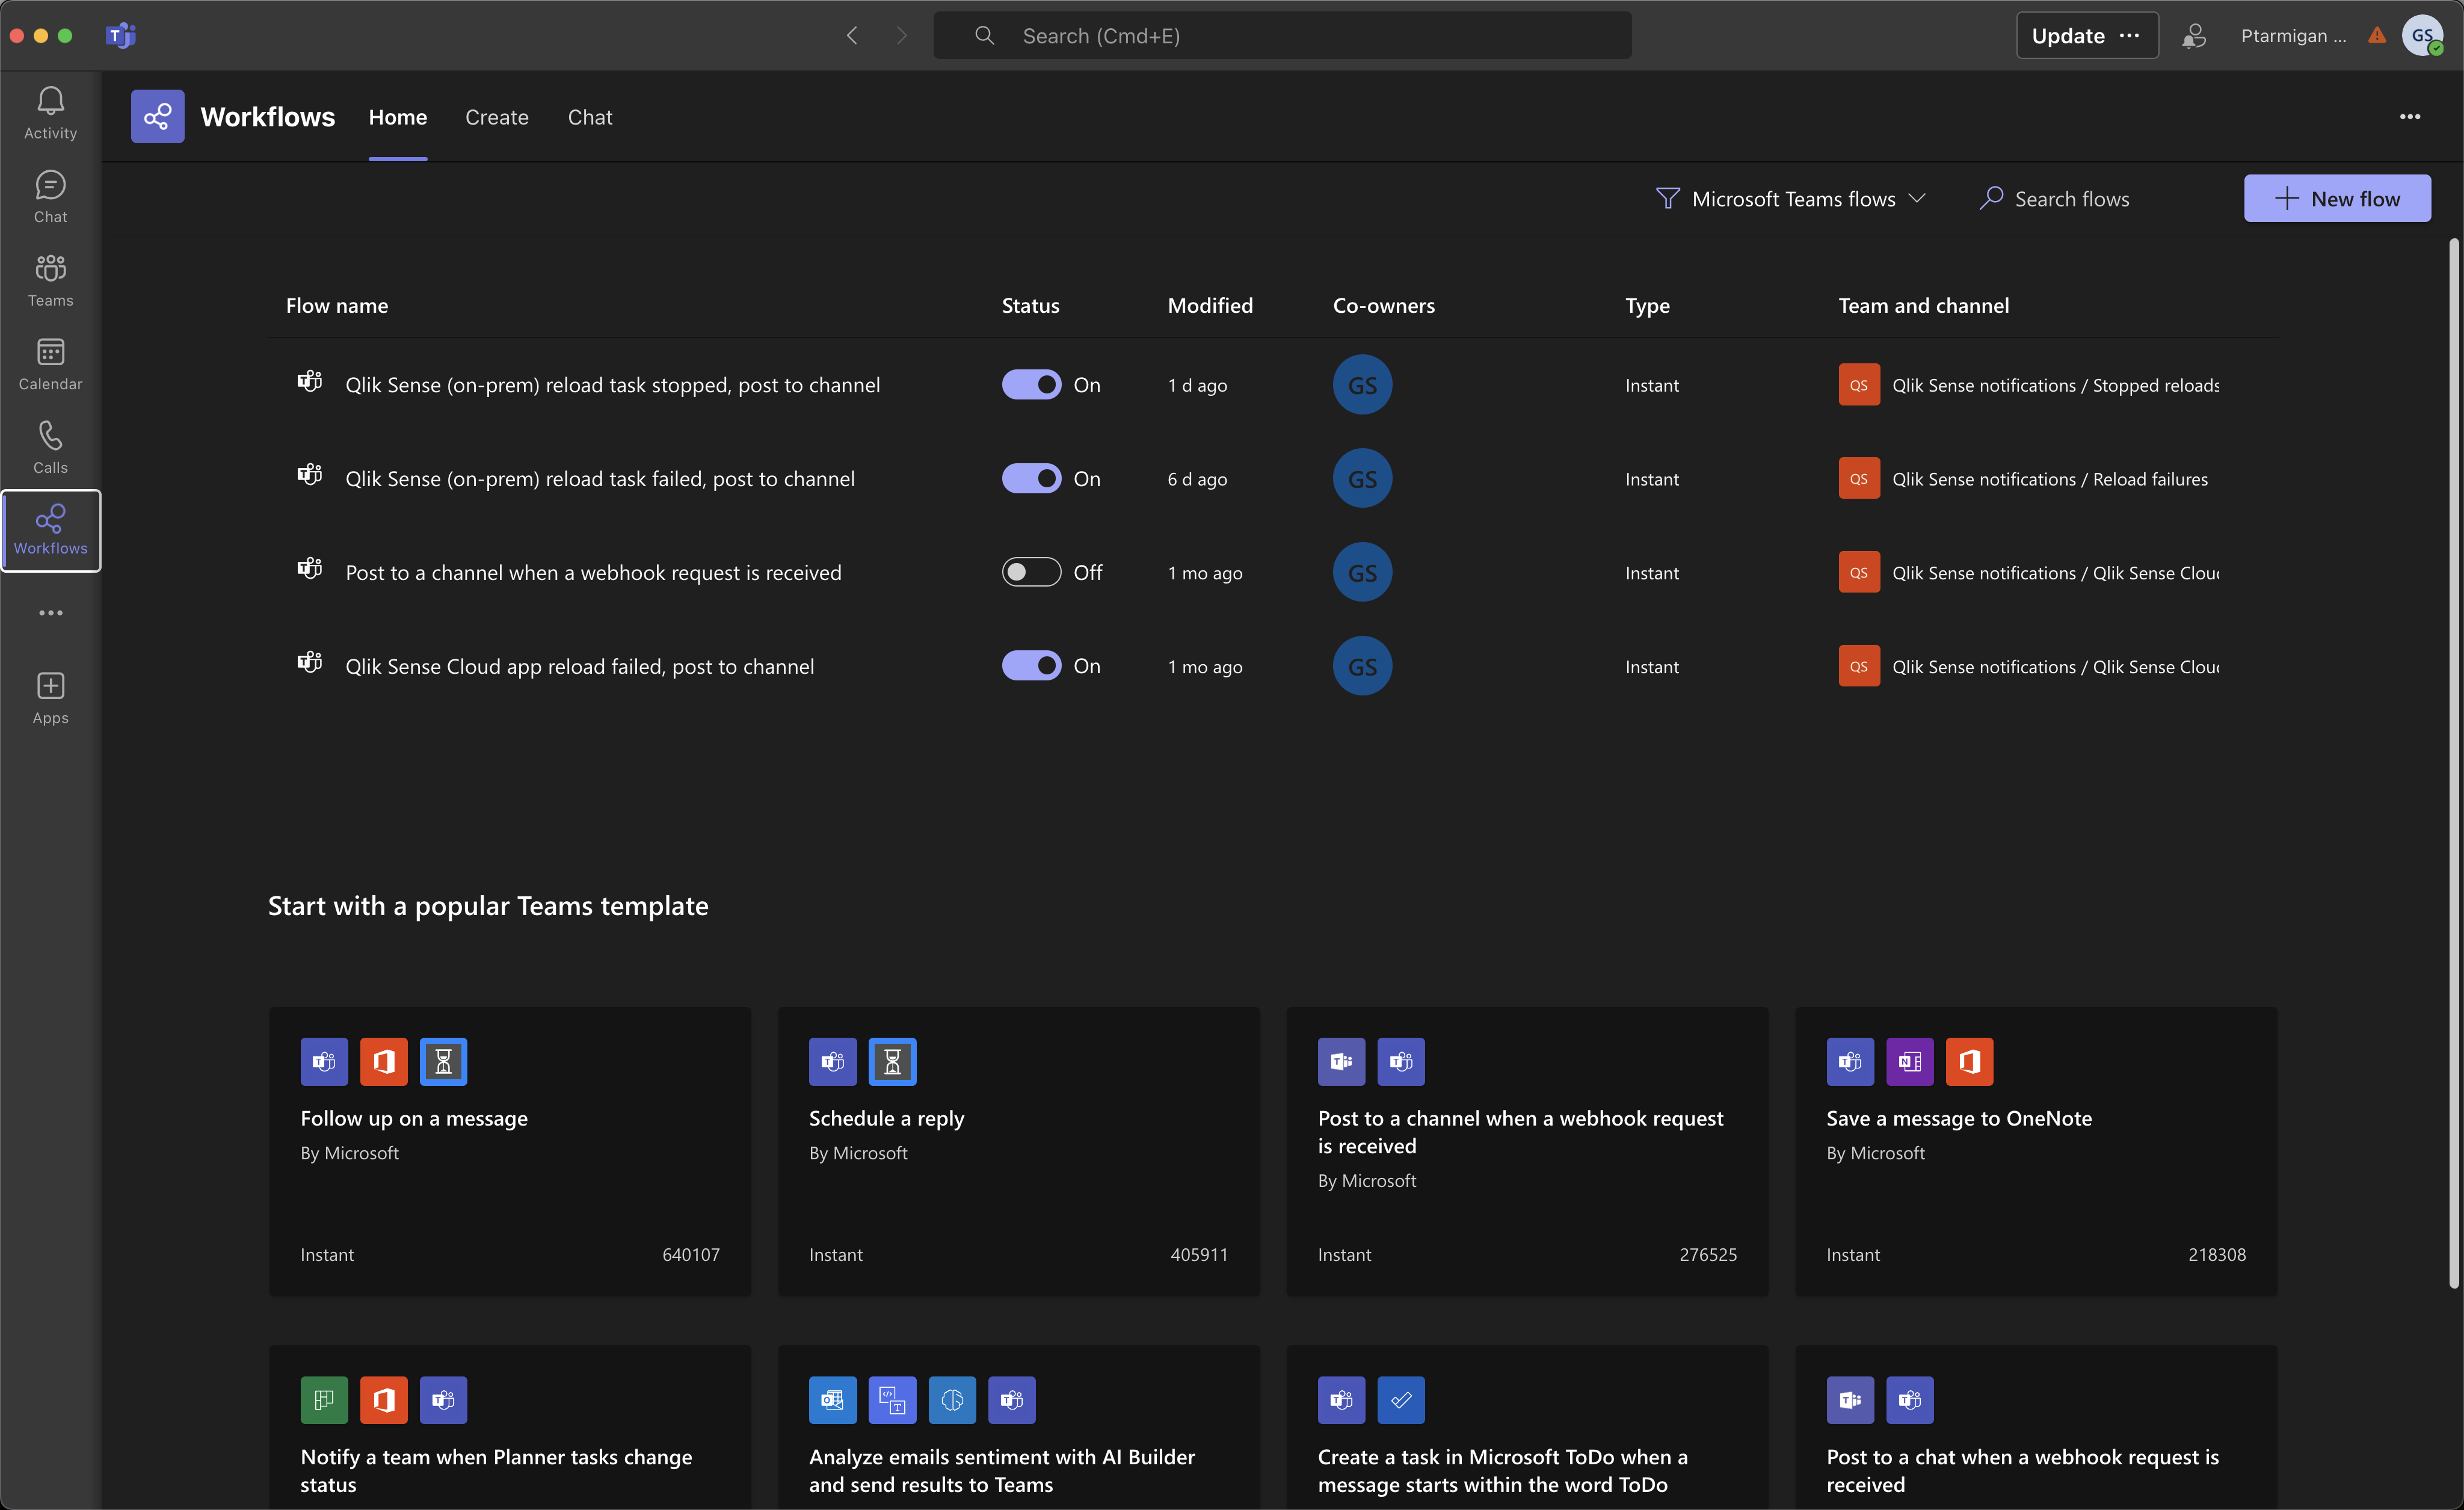Turn off the reload task stopped flow toggle
2464x1510 pixels.
click(1031, 385)
